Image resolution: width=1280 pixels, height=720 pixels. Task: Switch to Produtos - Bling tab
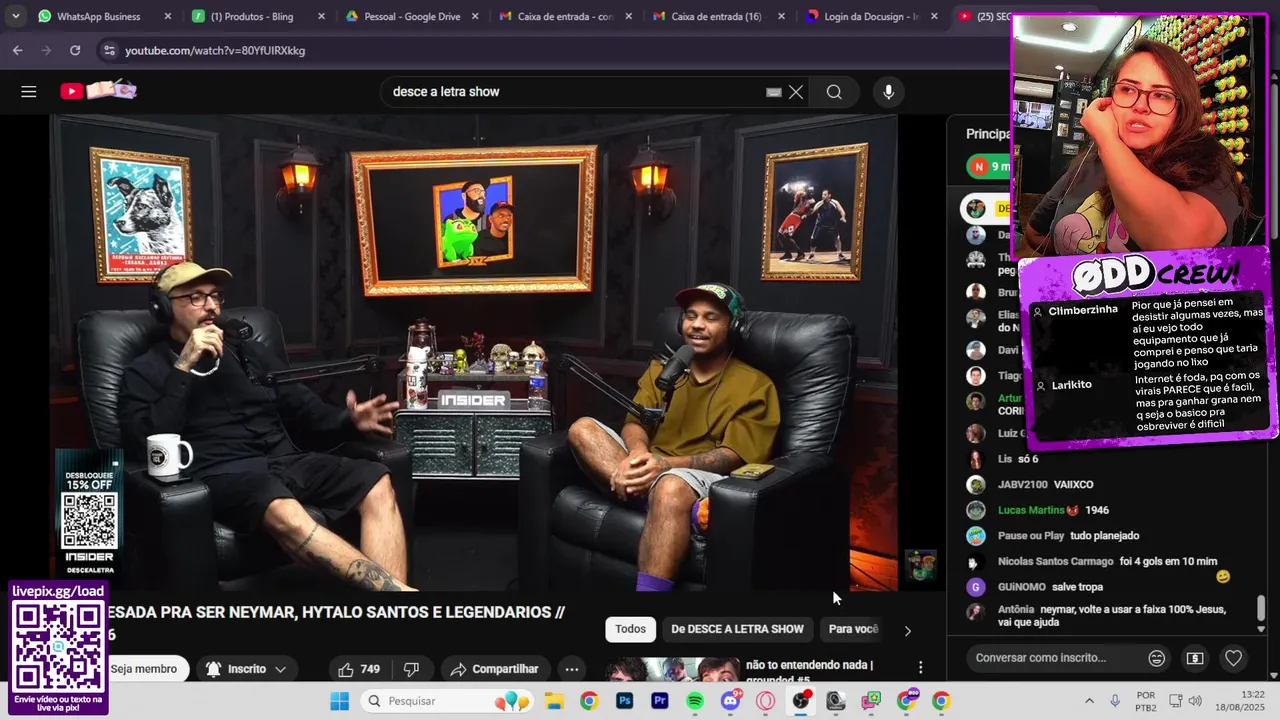pyautogui.click(x=257, y=17)
